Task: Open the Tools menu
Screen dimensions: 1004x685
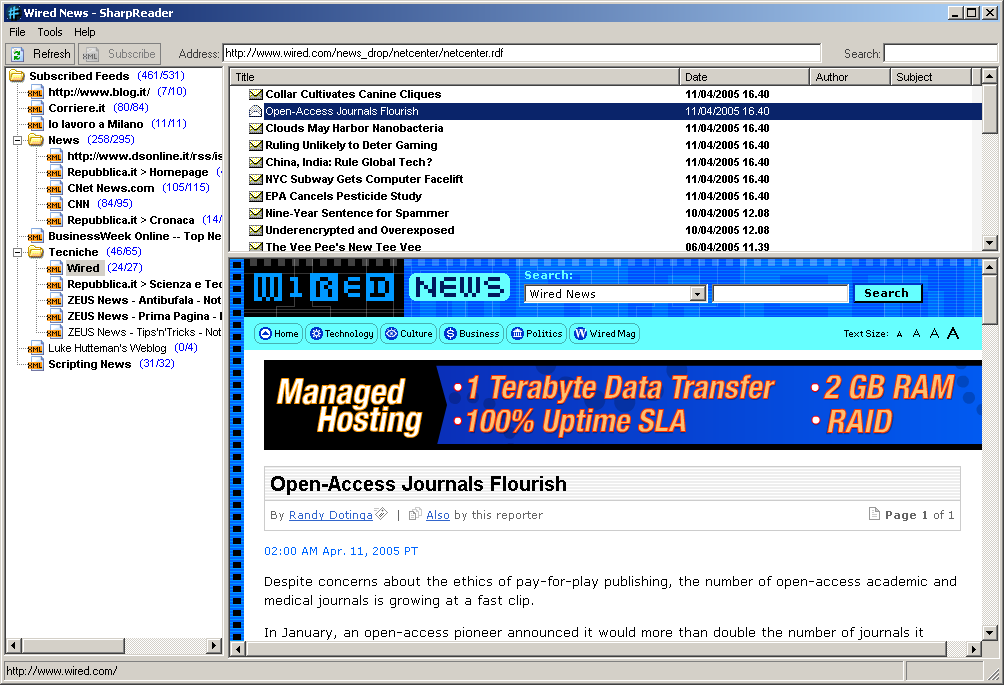Action: (x=50, y=32)
